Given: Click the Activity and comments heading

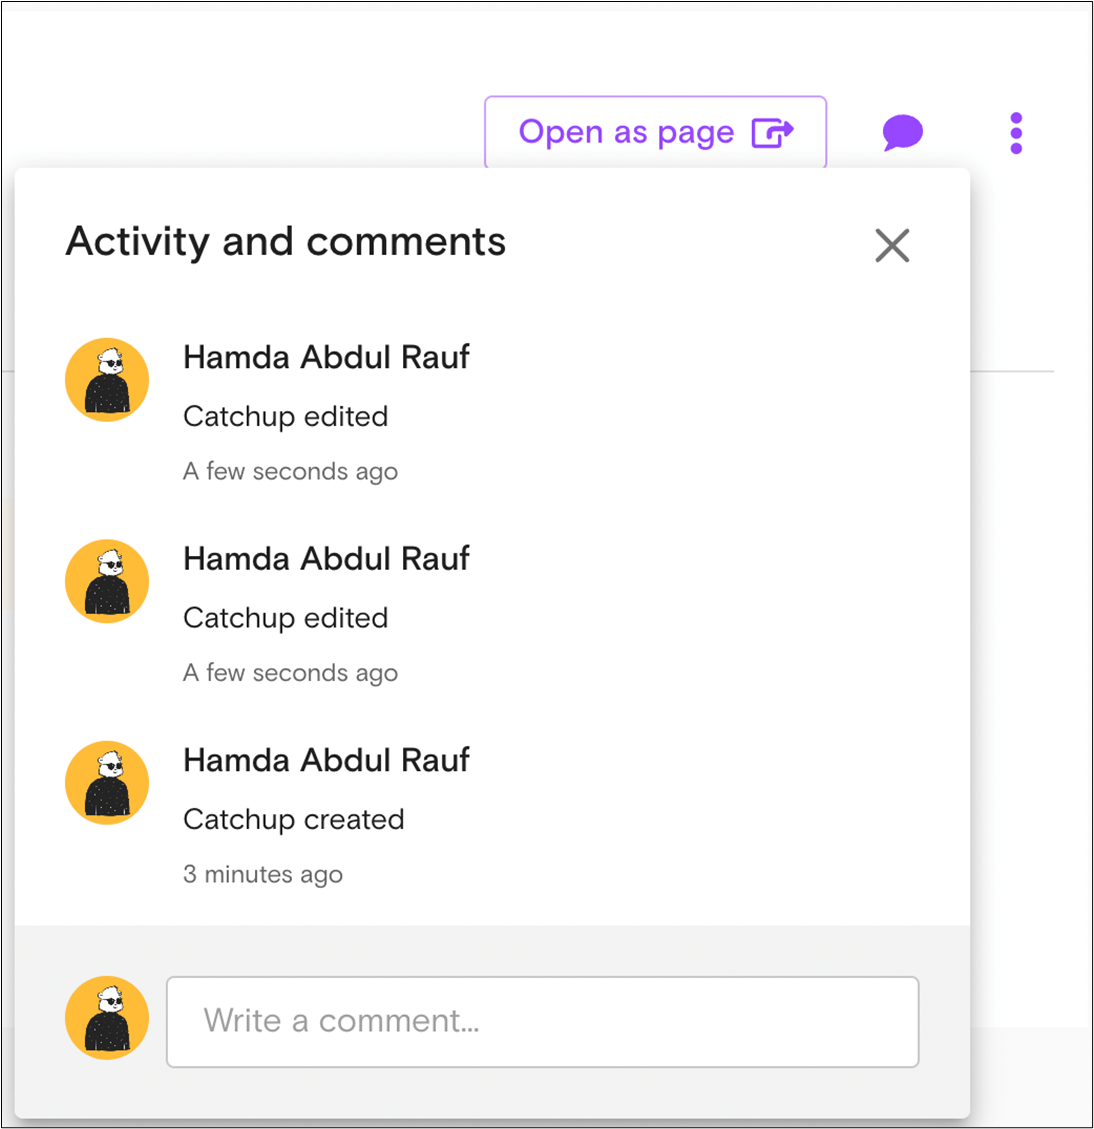Looking at the screenshot, I should pyautogui.click(x=286, y=242).
